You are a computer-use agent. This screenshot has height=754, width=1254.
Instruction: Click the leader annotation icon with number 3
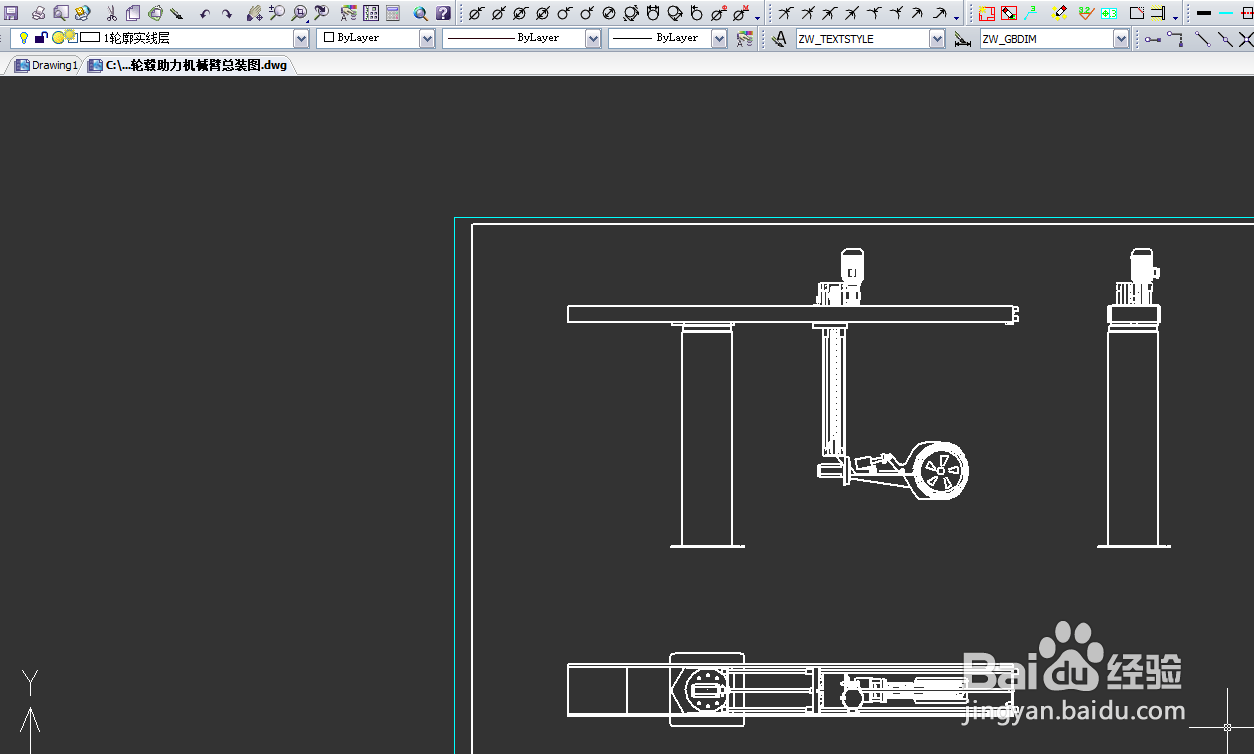(1031, 13)
